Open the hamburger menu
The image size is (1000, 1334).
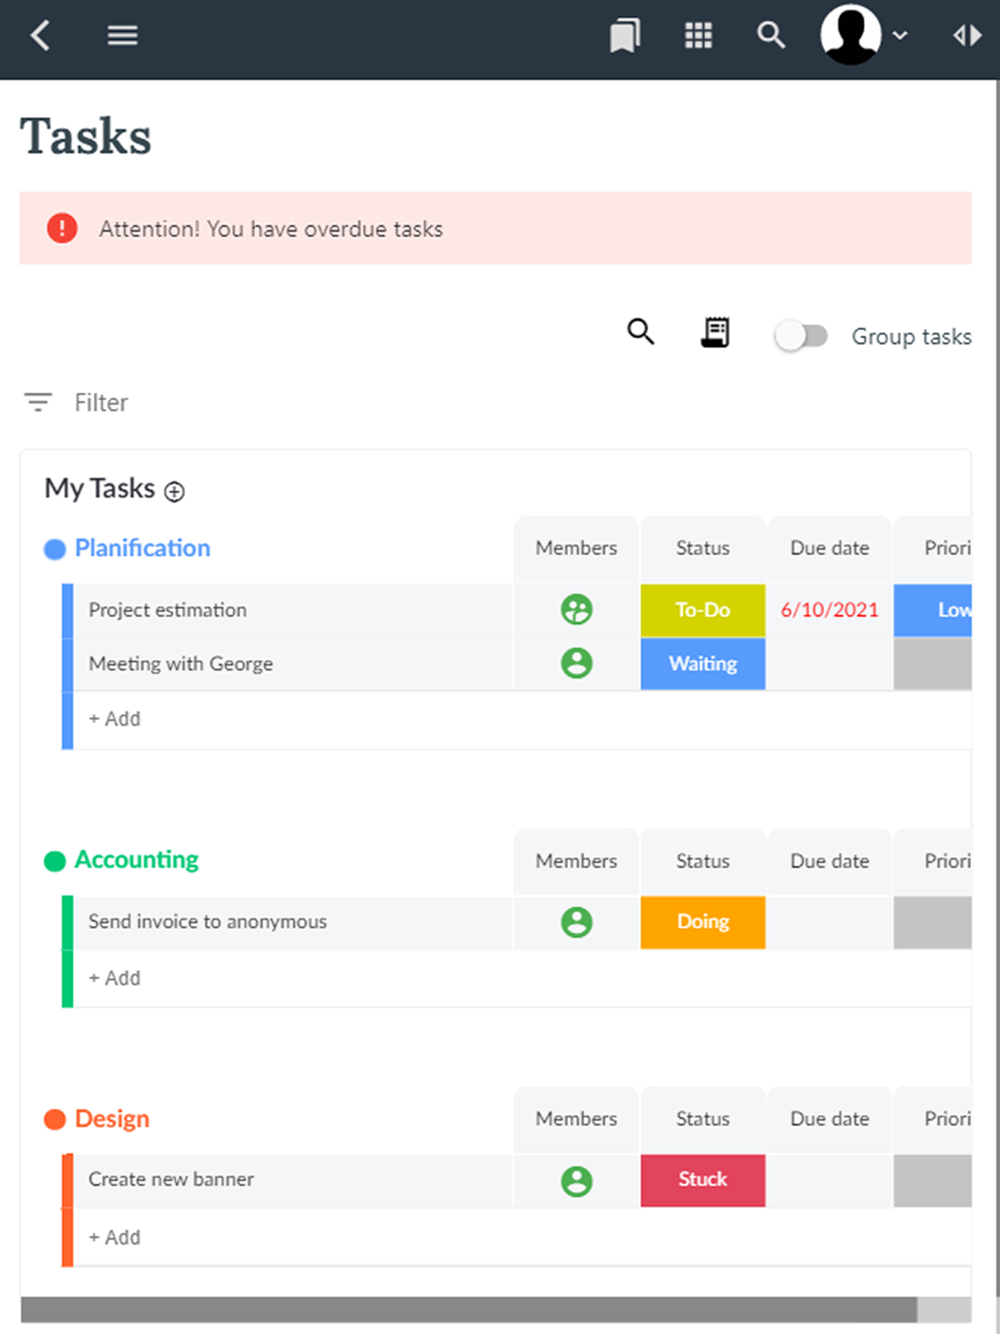(x=123, y=36)
